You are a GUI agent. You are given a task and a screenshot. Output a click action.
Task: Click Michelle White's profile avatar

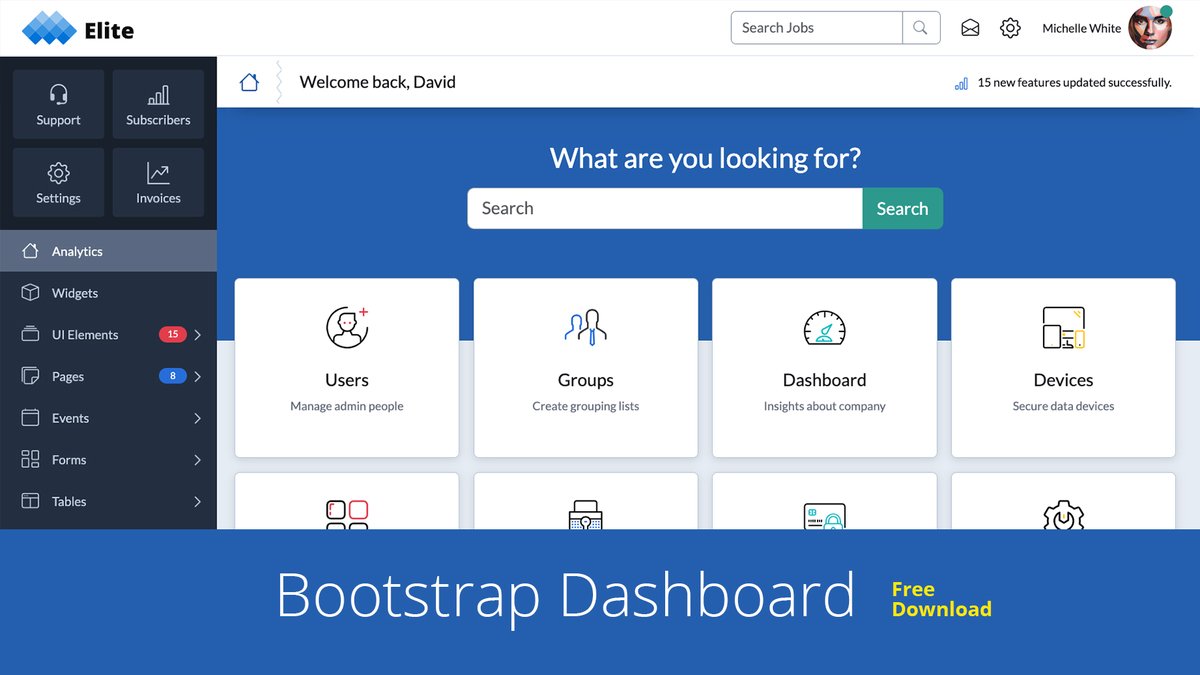[x=1150, y=28]
